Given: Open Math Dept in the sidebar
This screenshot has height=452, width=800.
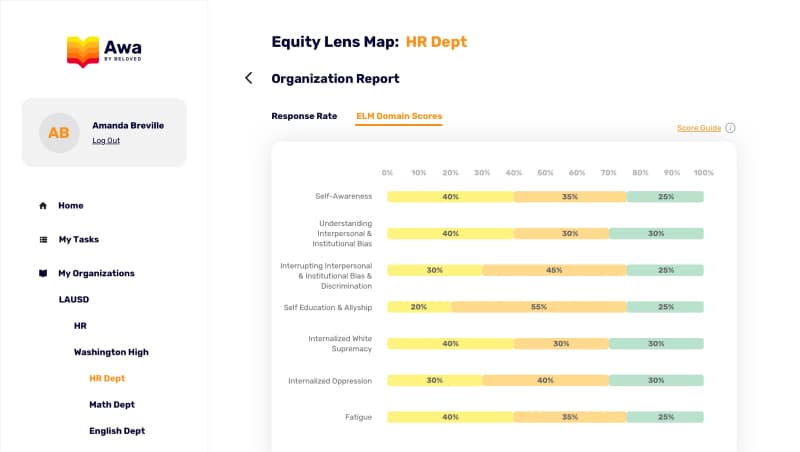Looking at the screenshot, I should (111, 405).
